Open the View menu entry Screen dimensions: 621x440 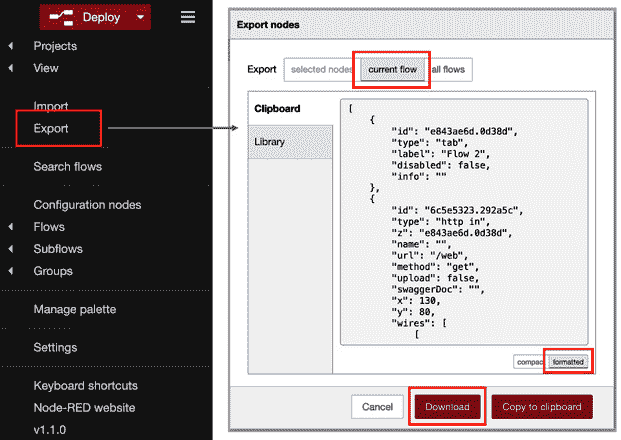pyautogui.click(x=46, y=68)
